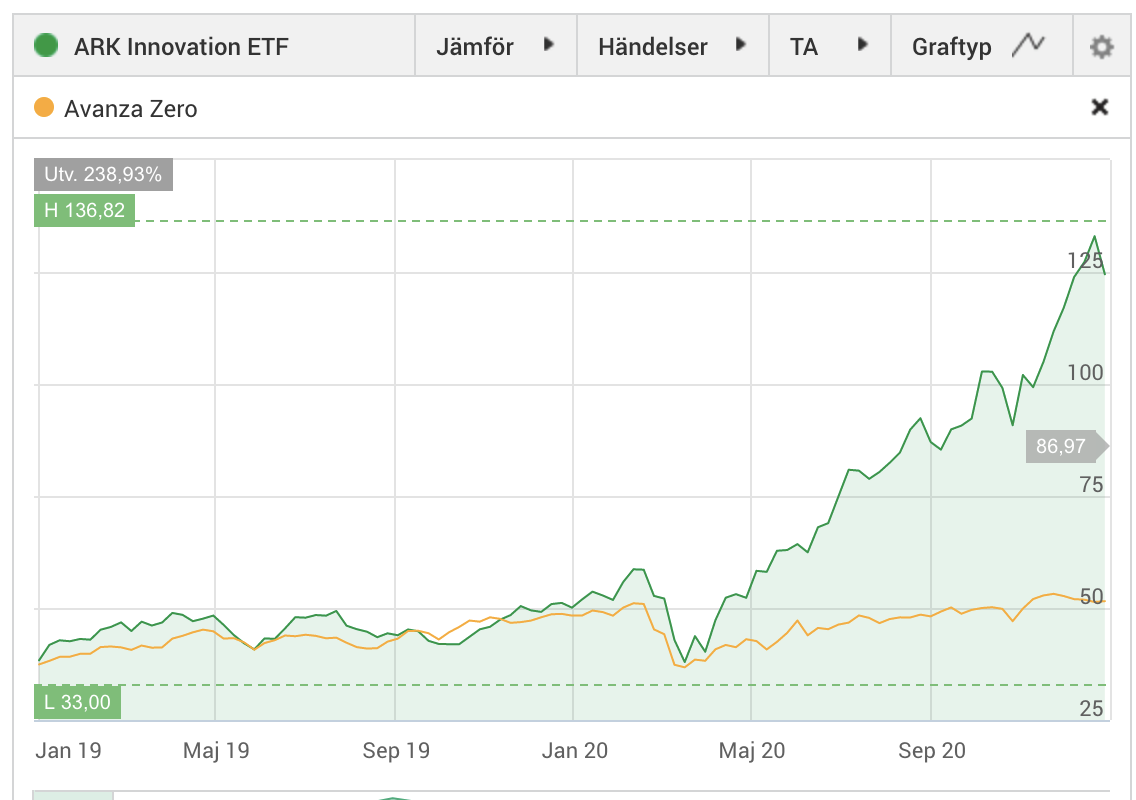This screenshot has width=1136, height=800.
Task: Click the line chart icon beside Graftyp
Action: (1028, 46)
